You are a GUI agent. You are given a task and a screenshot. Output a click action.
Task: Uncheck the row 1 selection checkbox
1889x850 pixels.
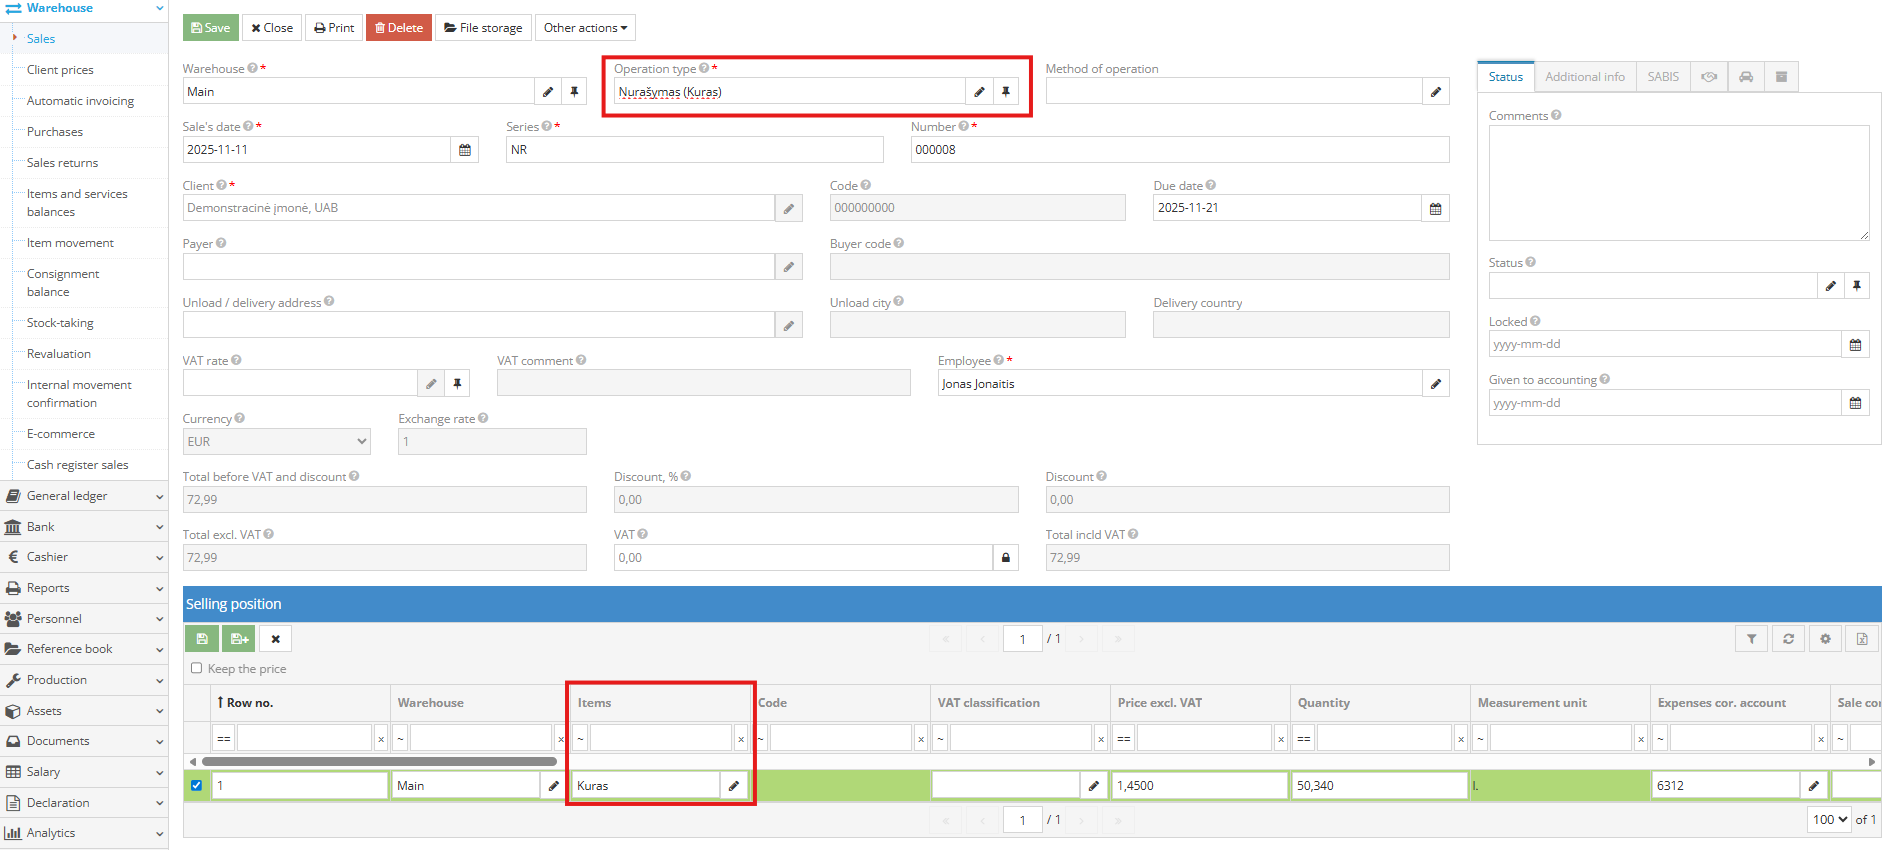tap(197, 786)
